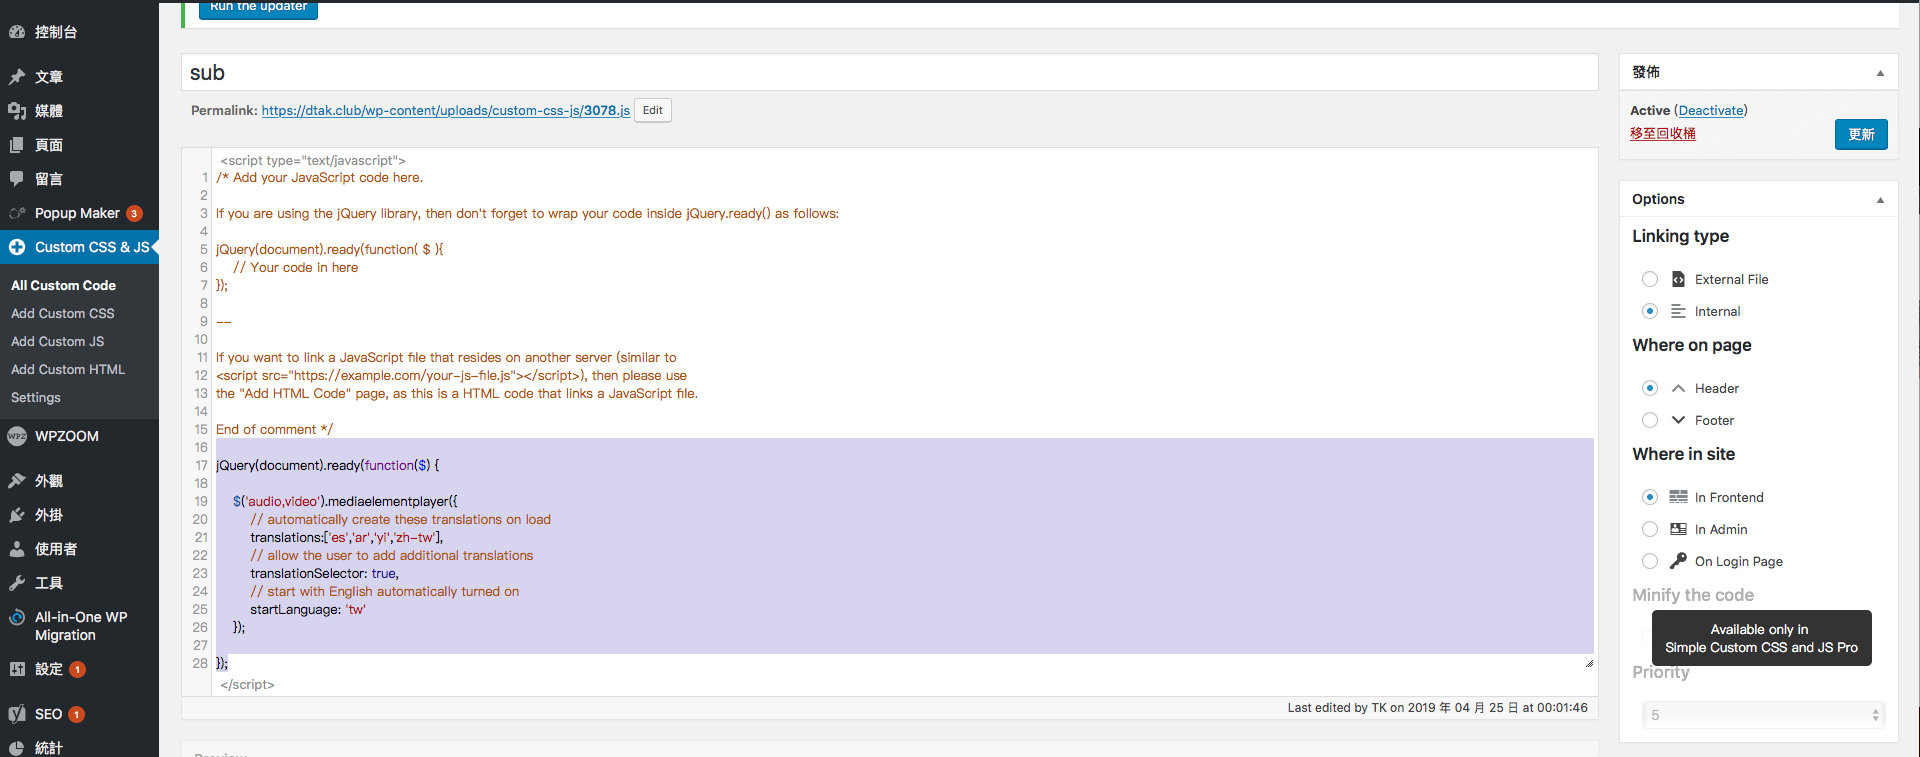The width and height of the screenshot is (1920, 757).
Task: Select Internal linking type radio
Action: click(1650, 311)
